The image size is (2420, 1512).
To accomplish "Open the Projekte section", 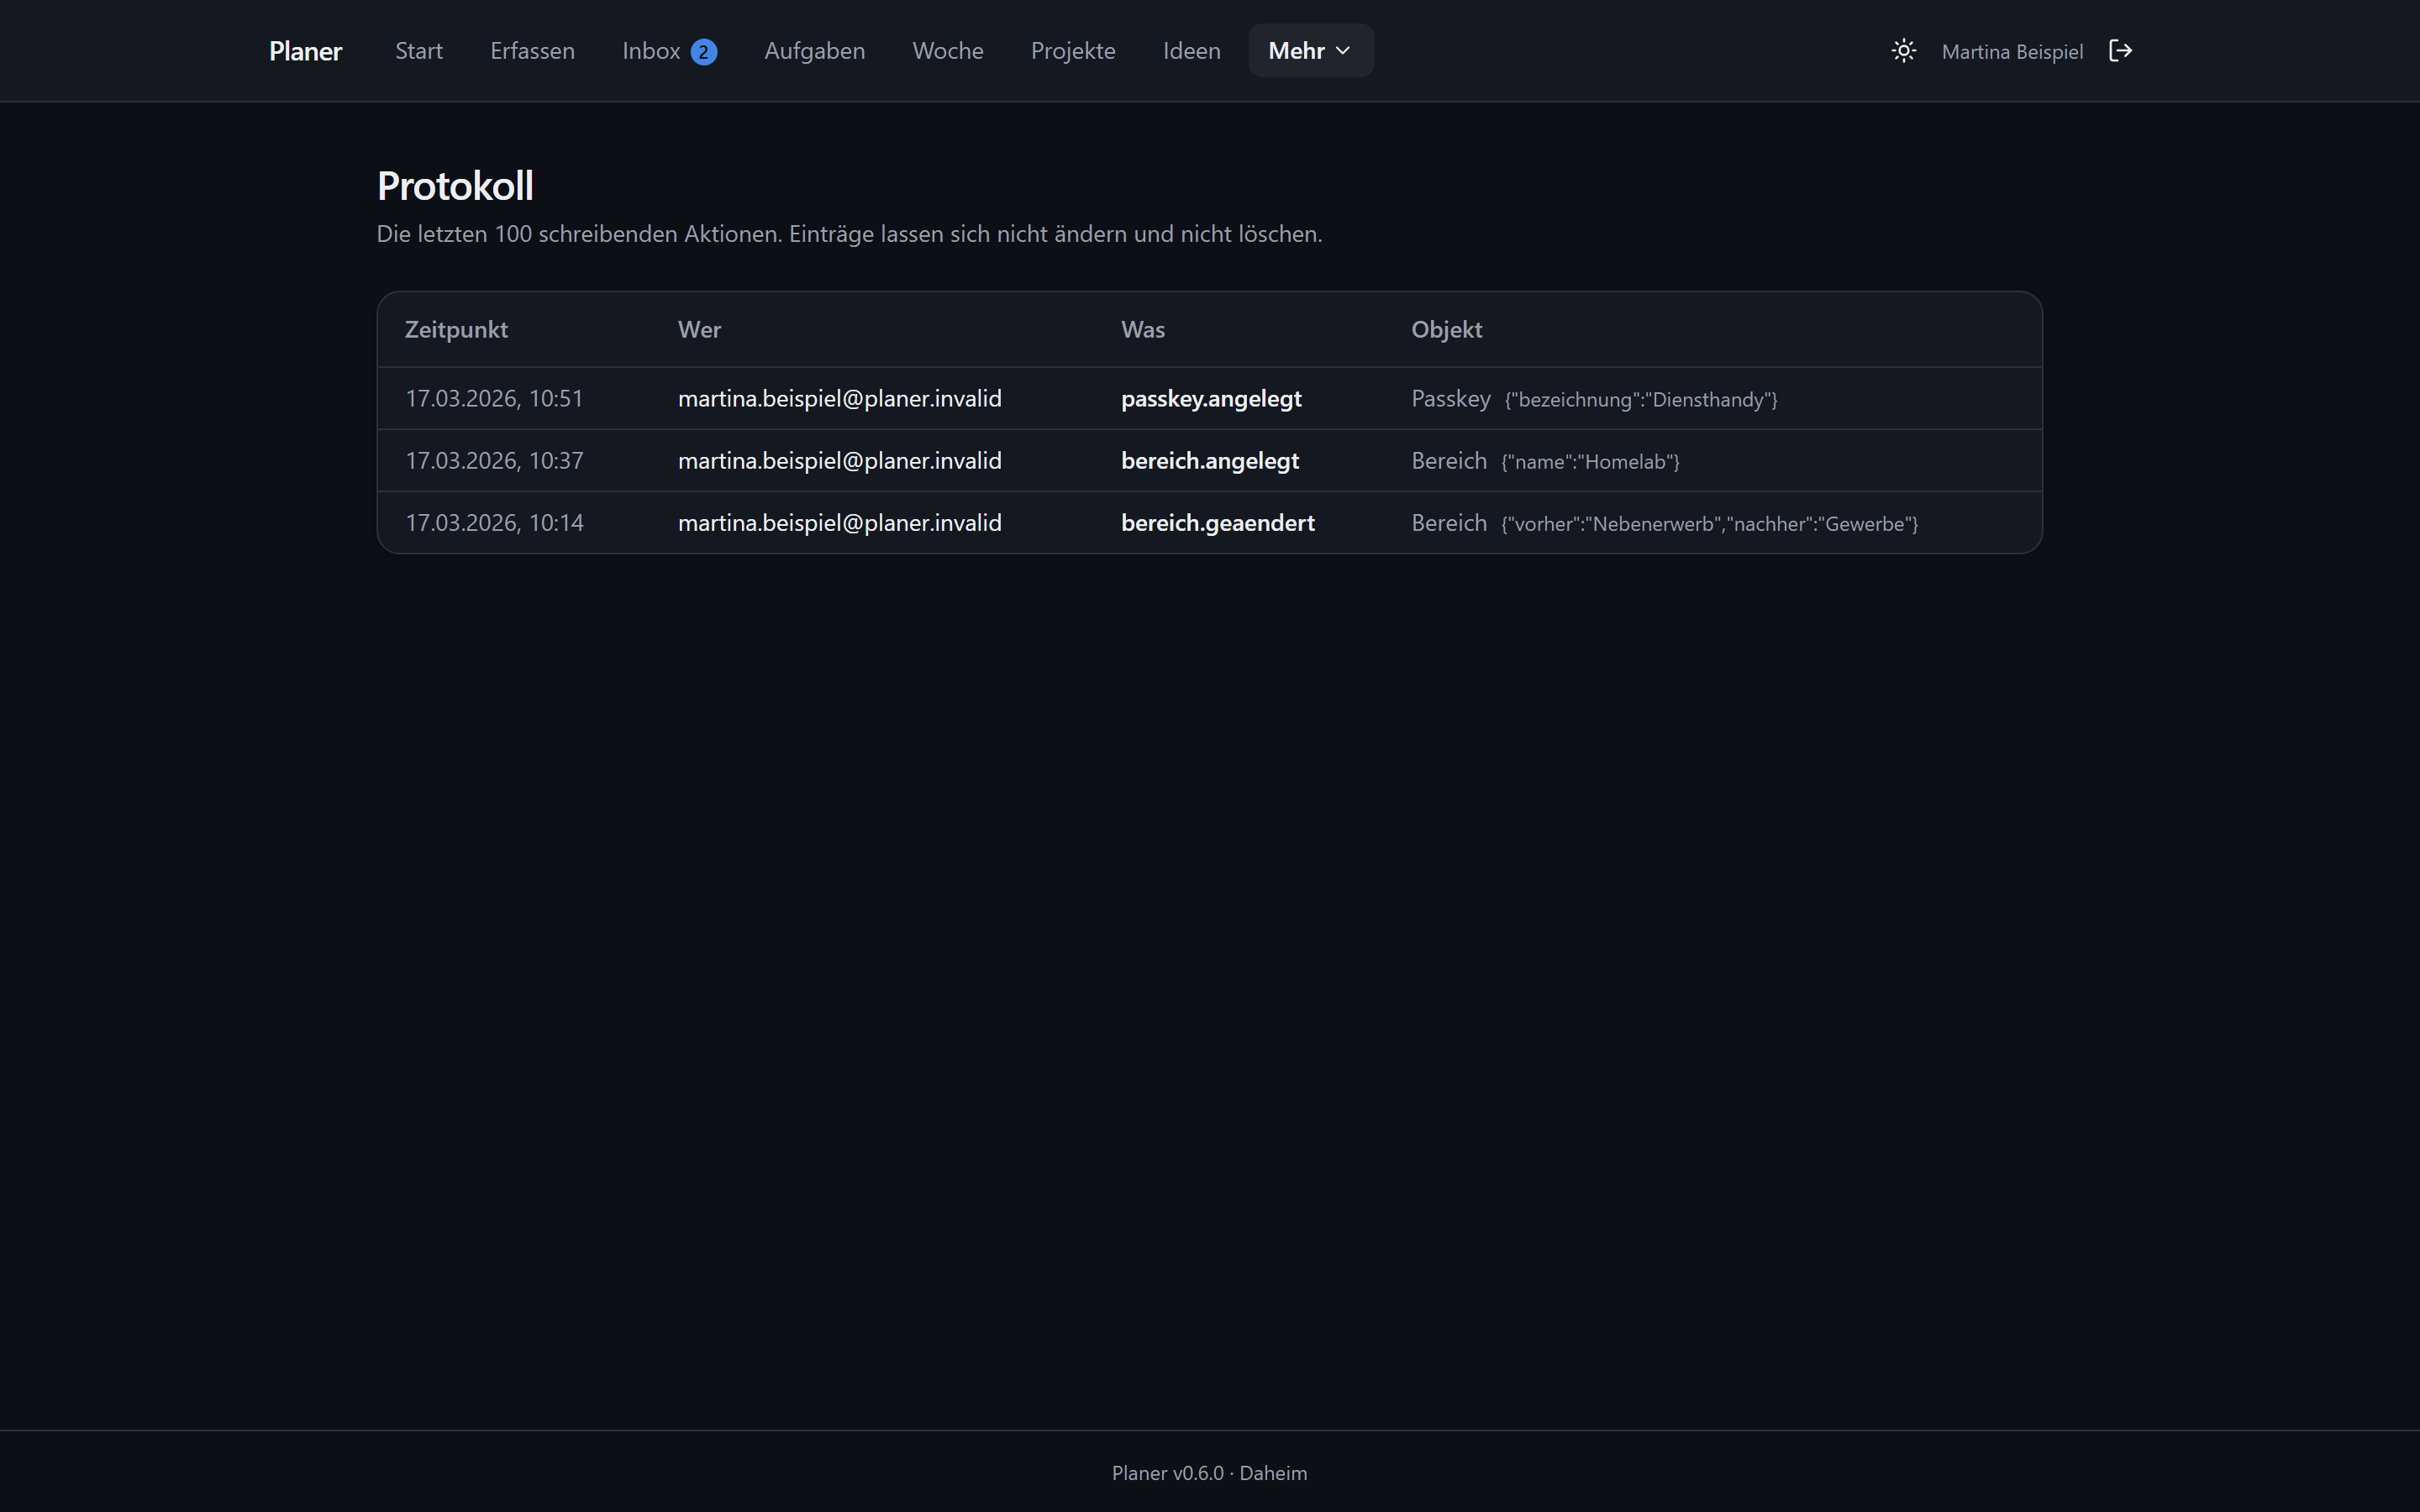I will point(1072,51).
